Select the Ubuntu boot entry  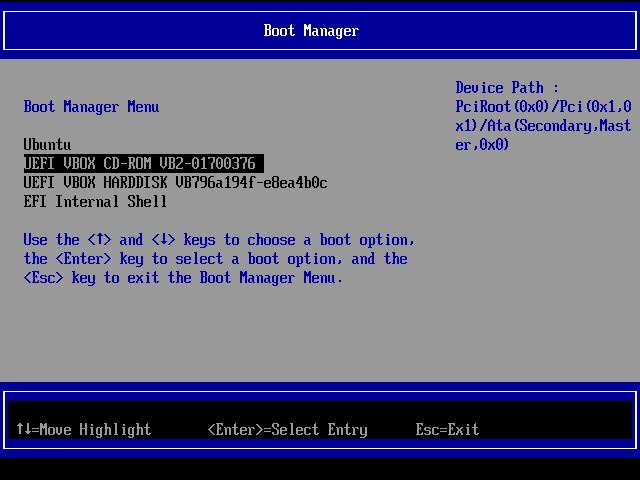(47, 145)
